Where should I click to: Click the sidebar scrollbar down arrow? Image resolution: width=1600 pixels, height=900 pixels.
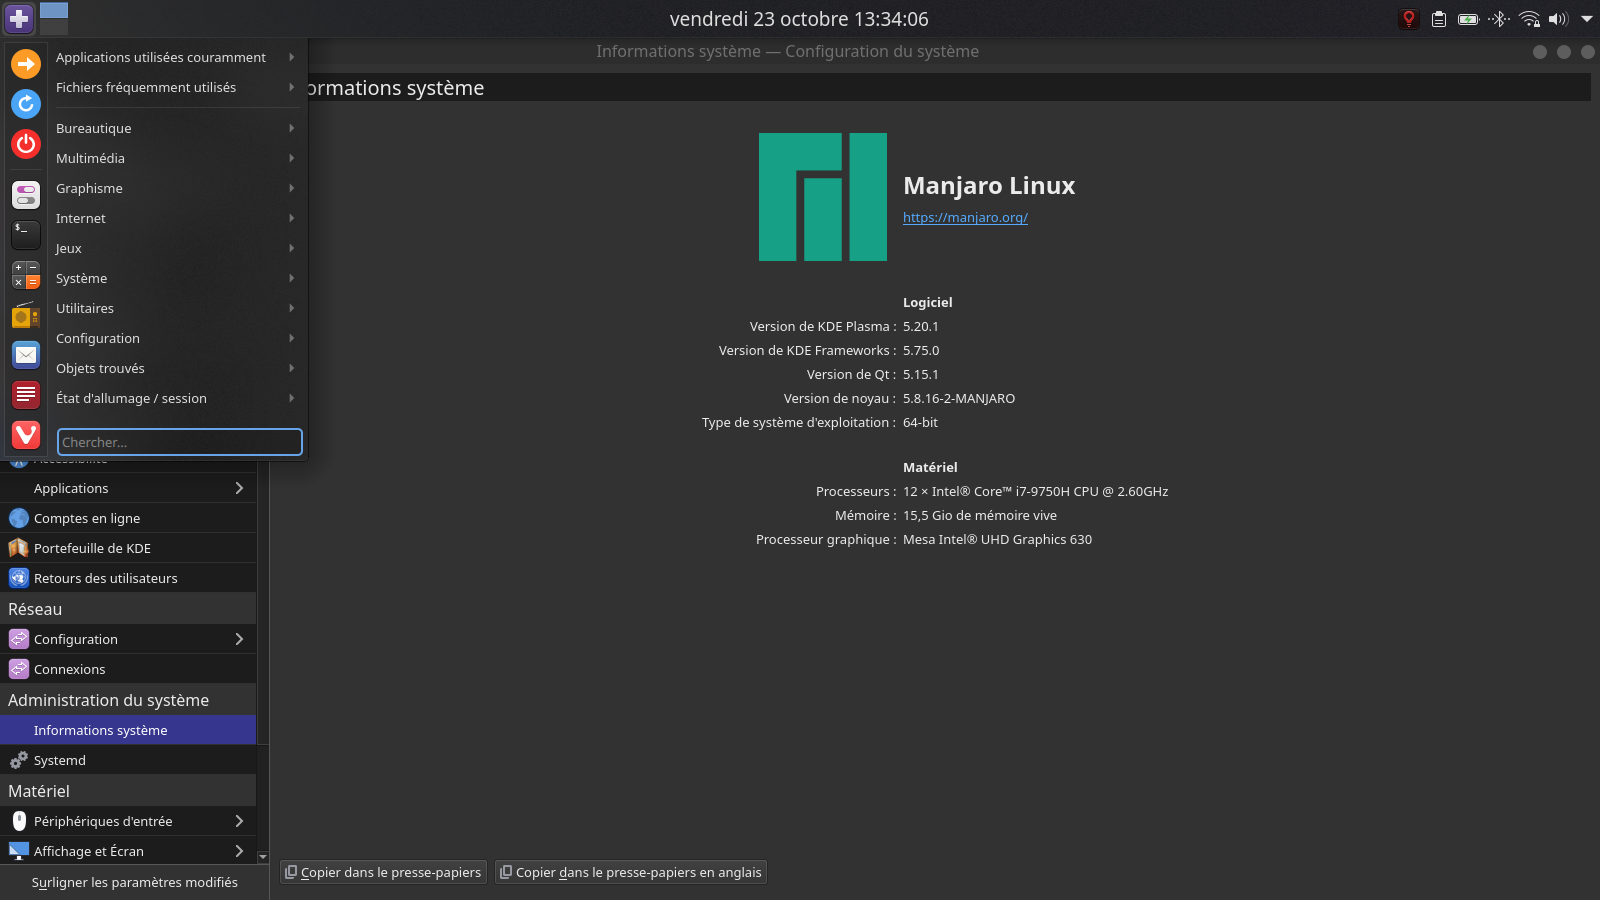[263, 857]
